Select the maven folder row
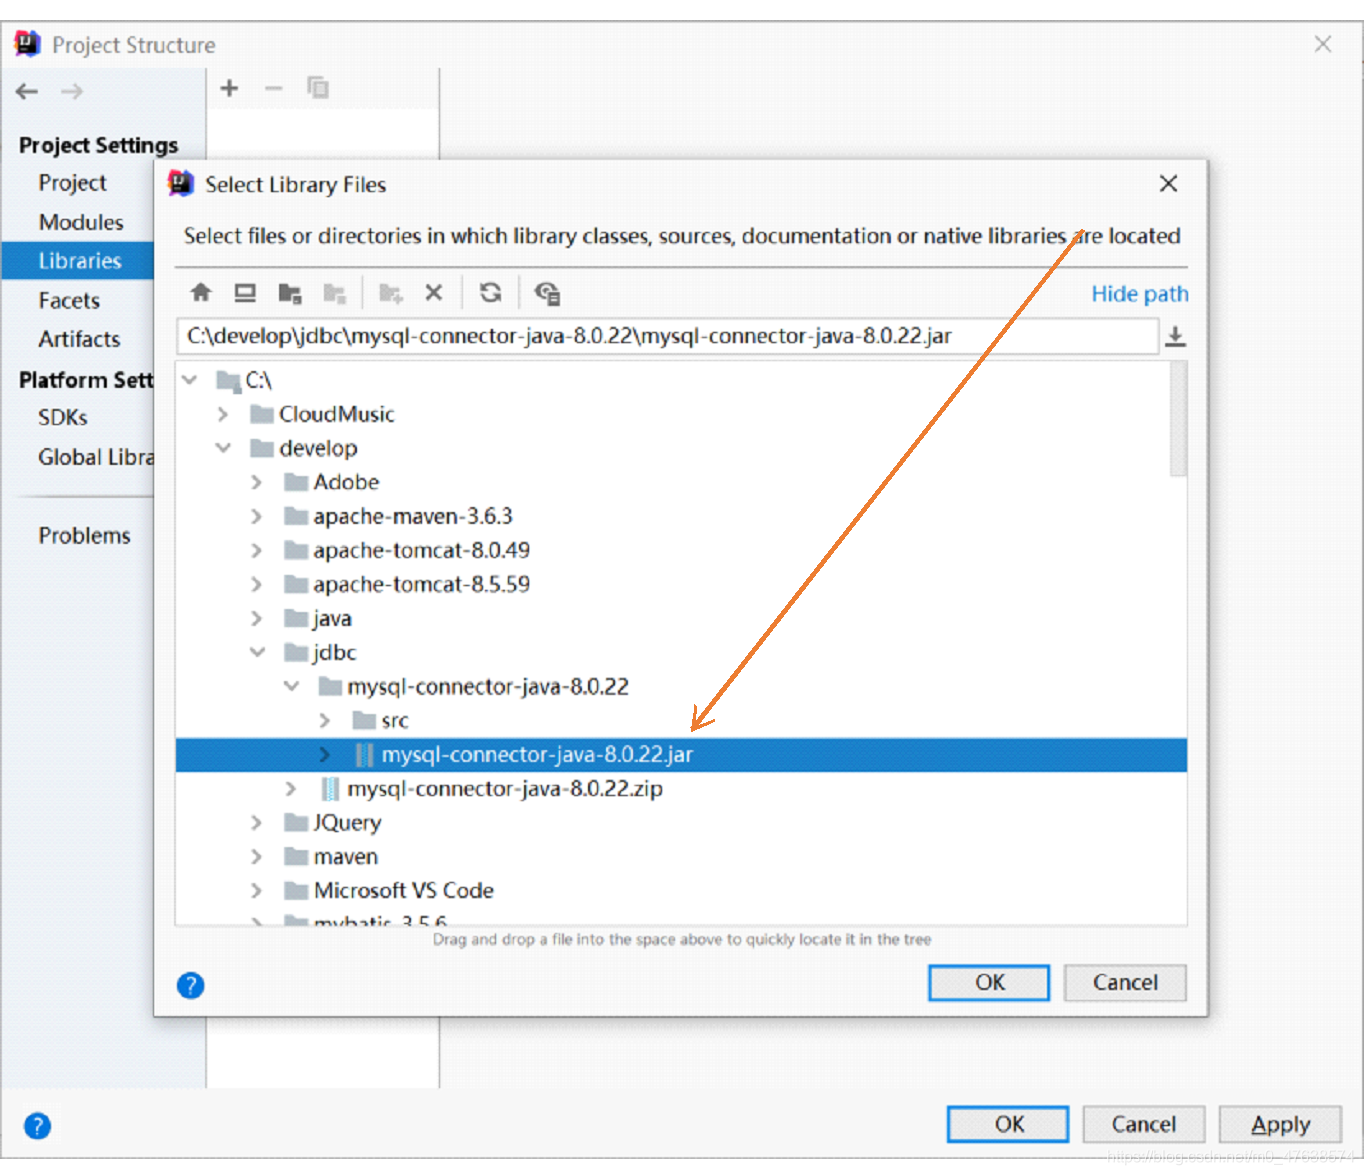1364x1175 pixels. click(681, 856)
